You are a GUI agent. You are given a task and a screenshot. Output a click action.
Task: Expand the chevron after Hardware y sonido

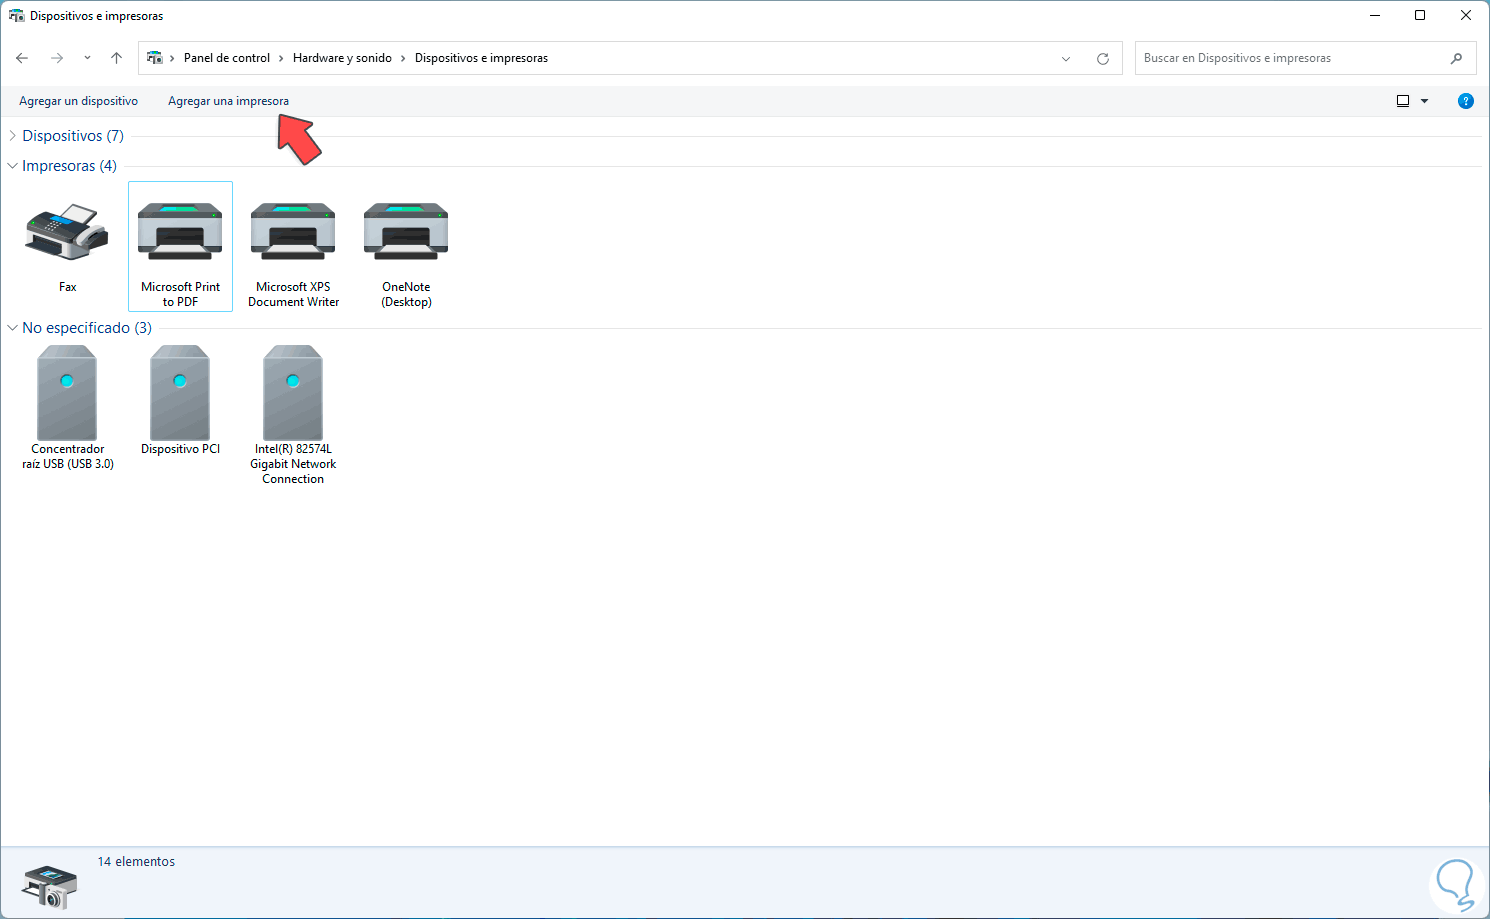[x=403, y=58]
